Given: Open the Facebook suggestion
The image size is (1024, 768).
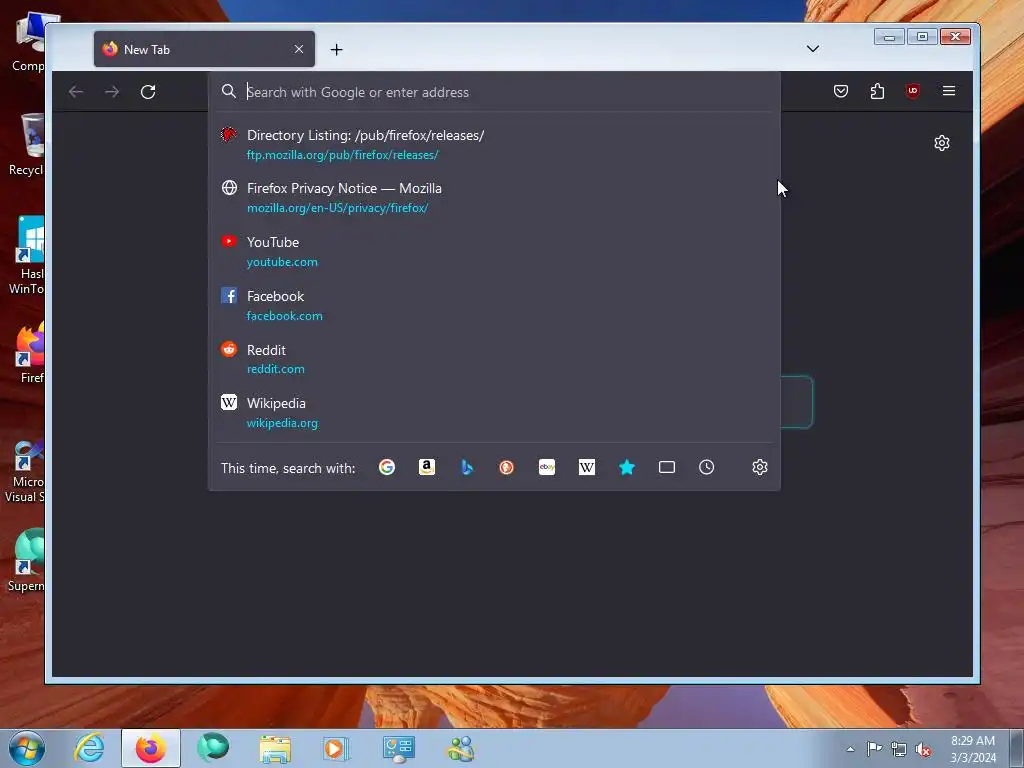Looking at the screenshot, I should tap(494, 305).
